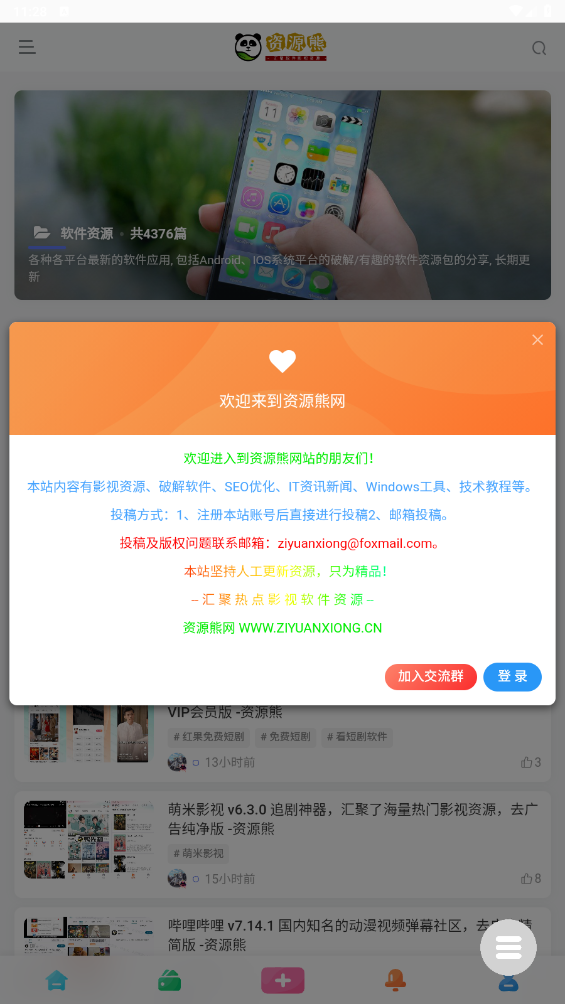565x1004 pixels.
Task: Select the 软件资源 banner slide
Action: 282,195
